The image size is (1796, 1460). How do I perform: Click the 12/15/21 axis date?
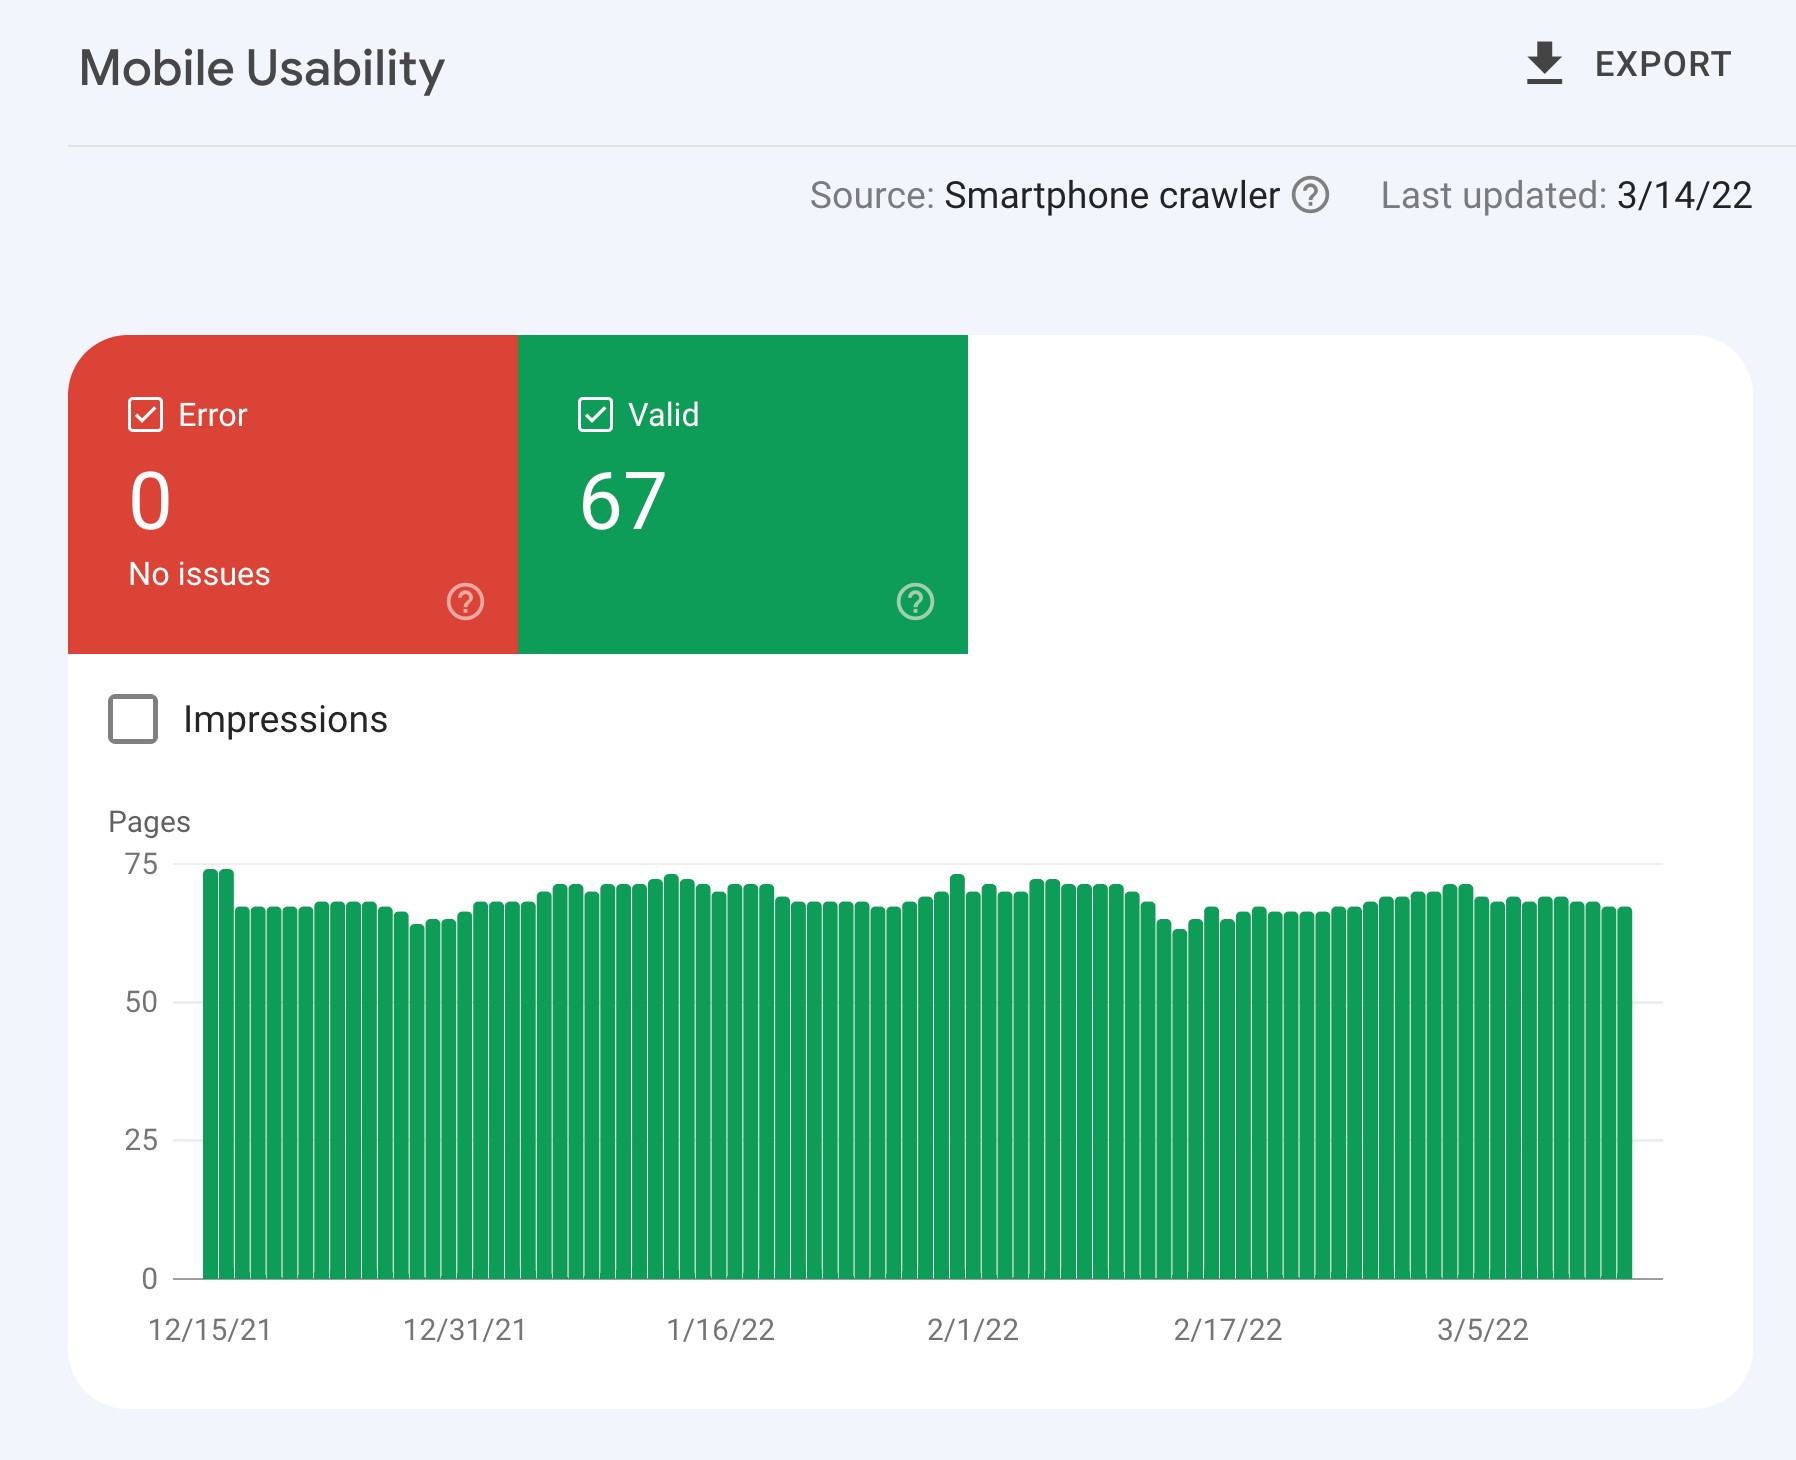pos(210,1330)
